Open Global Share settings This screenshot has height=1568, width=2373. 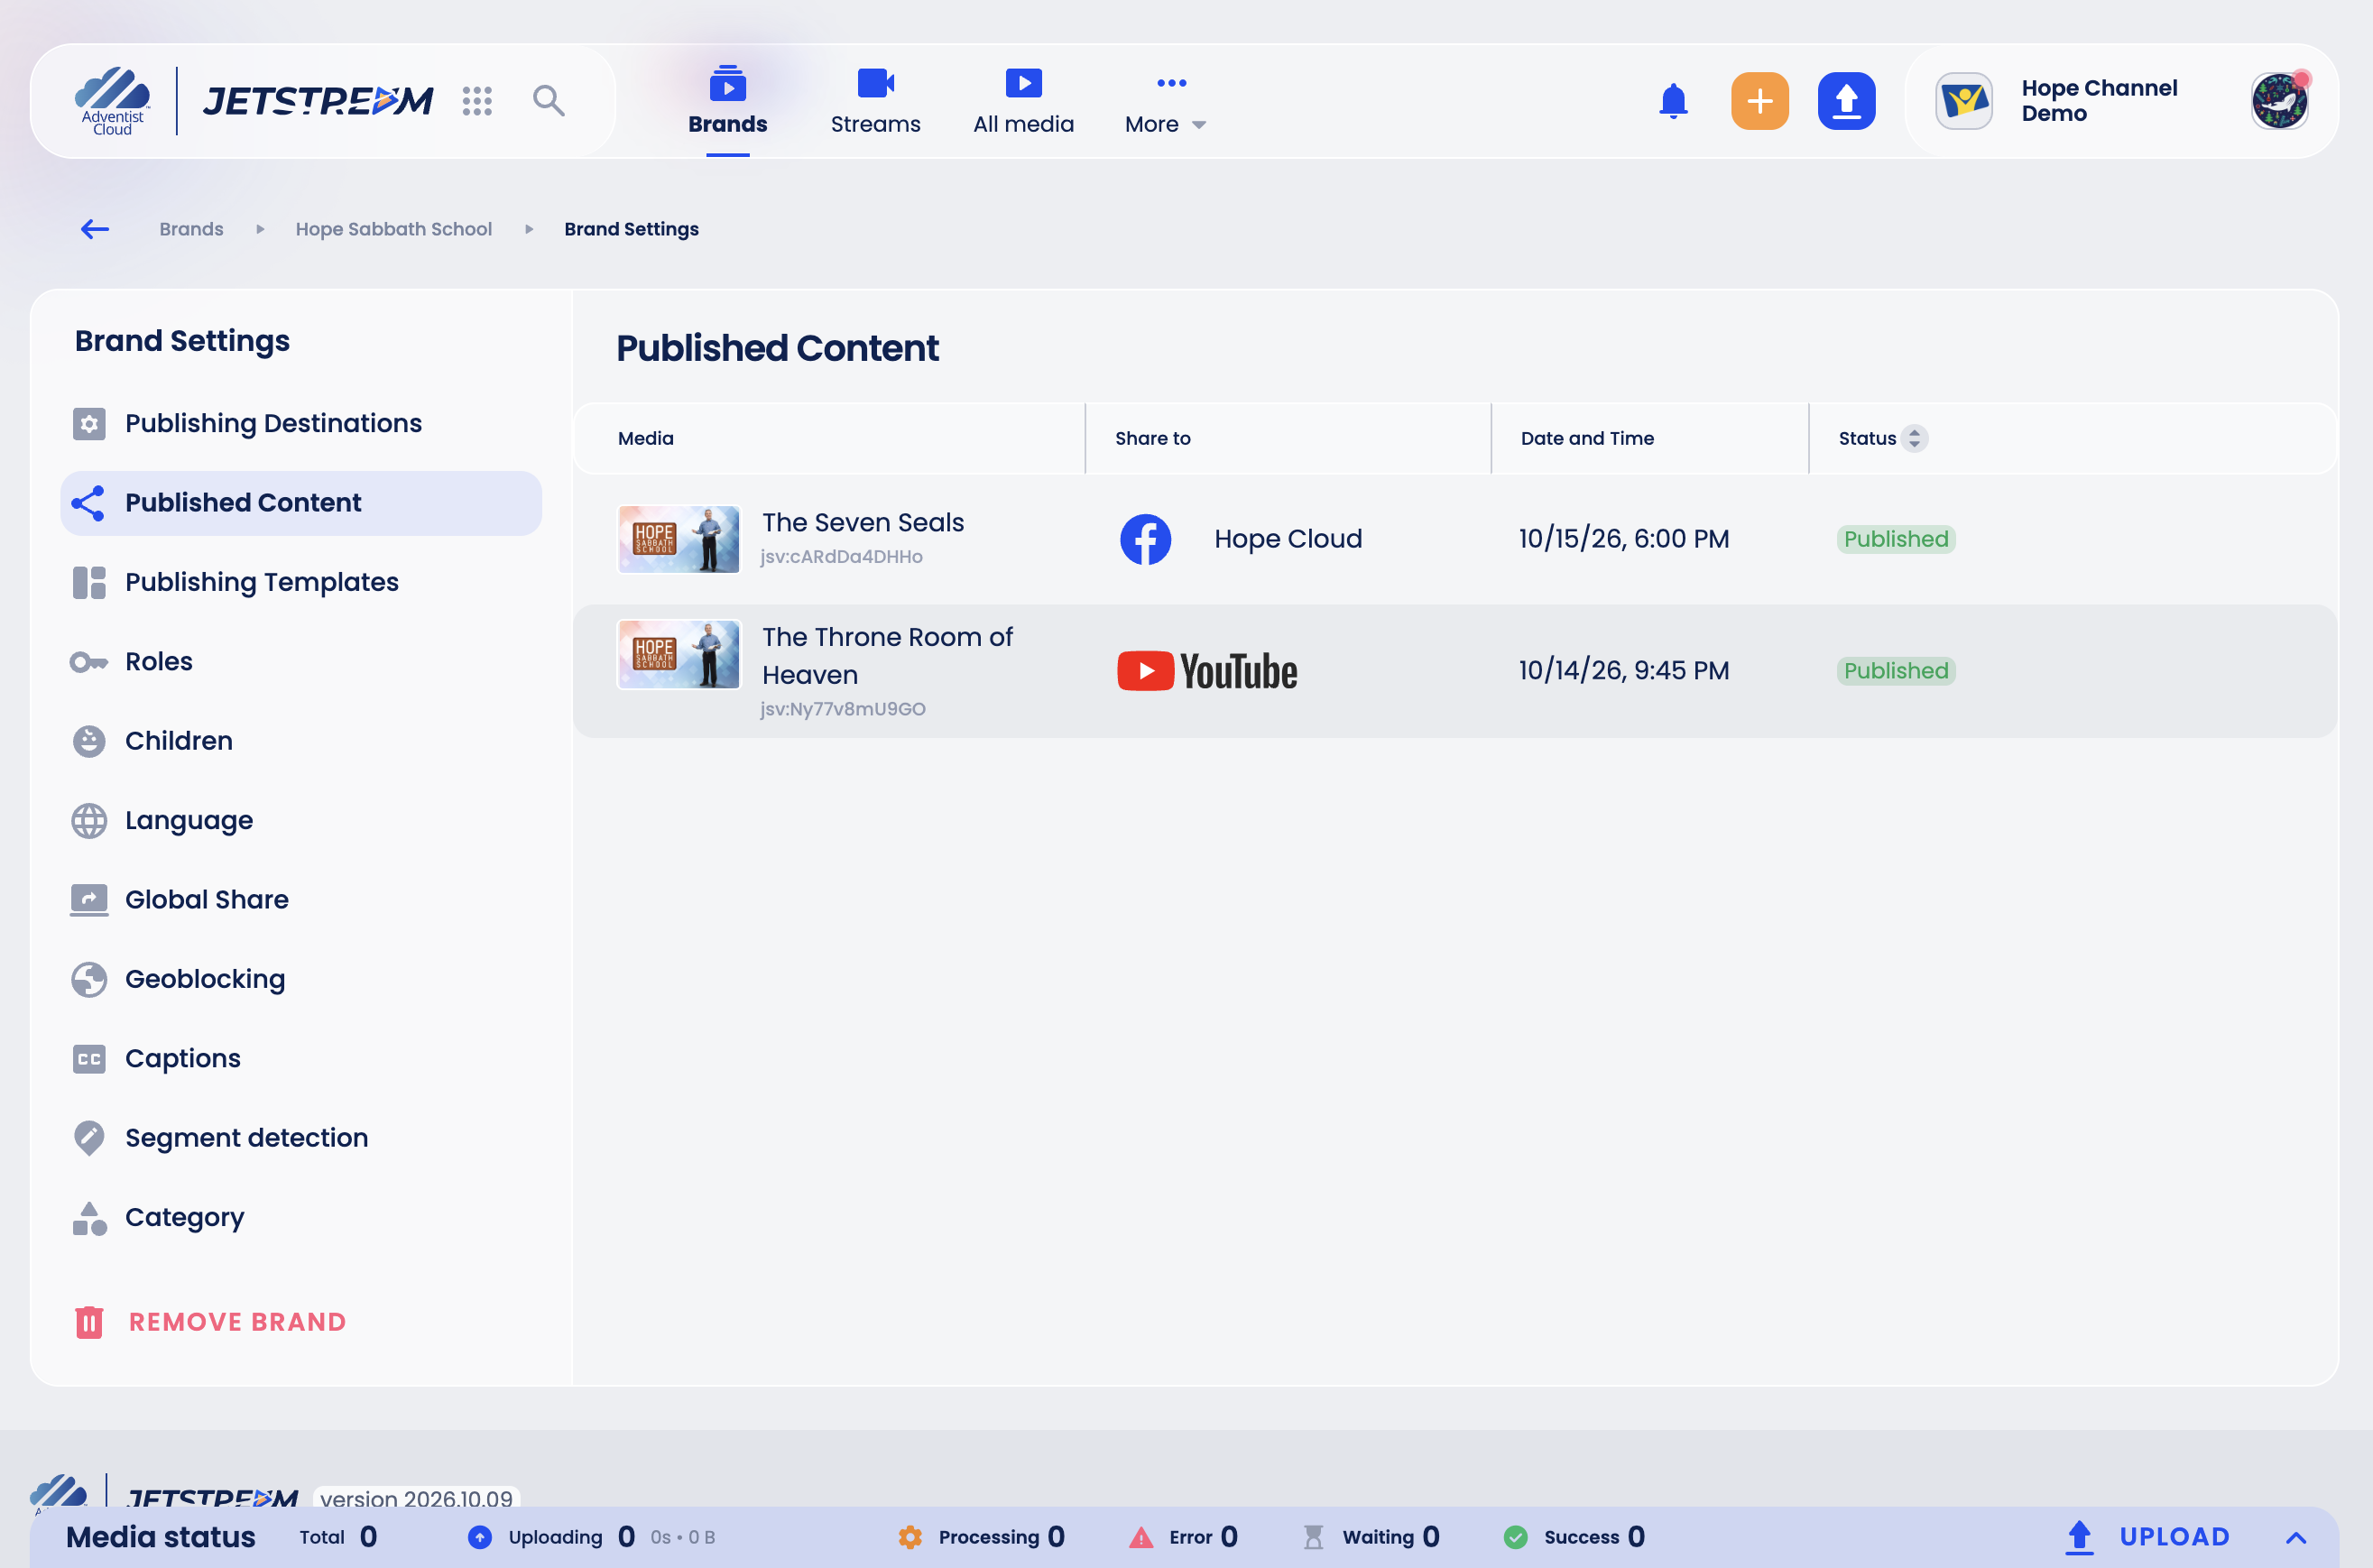pos(301,900)
